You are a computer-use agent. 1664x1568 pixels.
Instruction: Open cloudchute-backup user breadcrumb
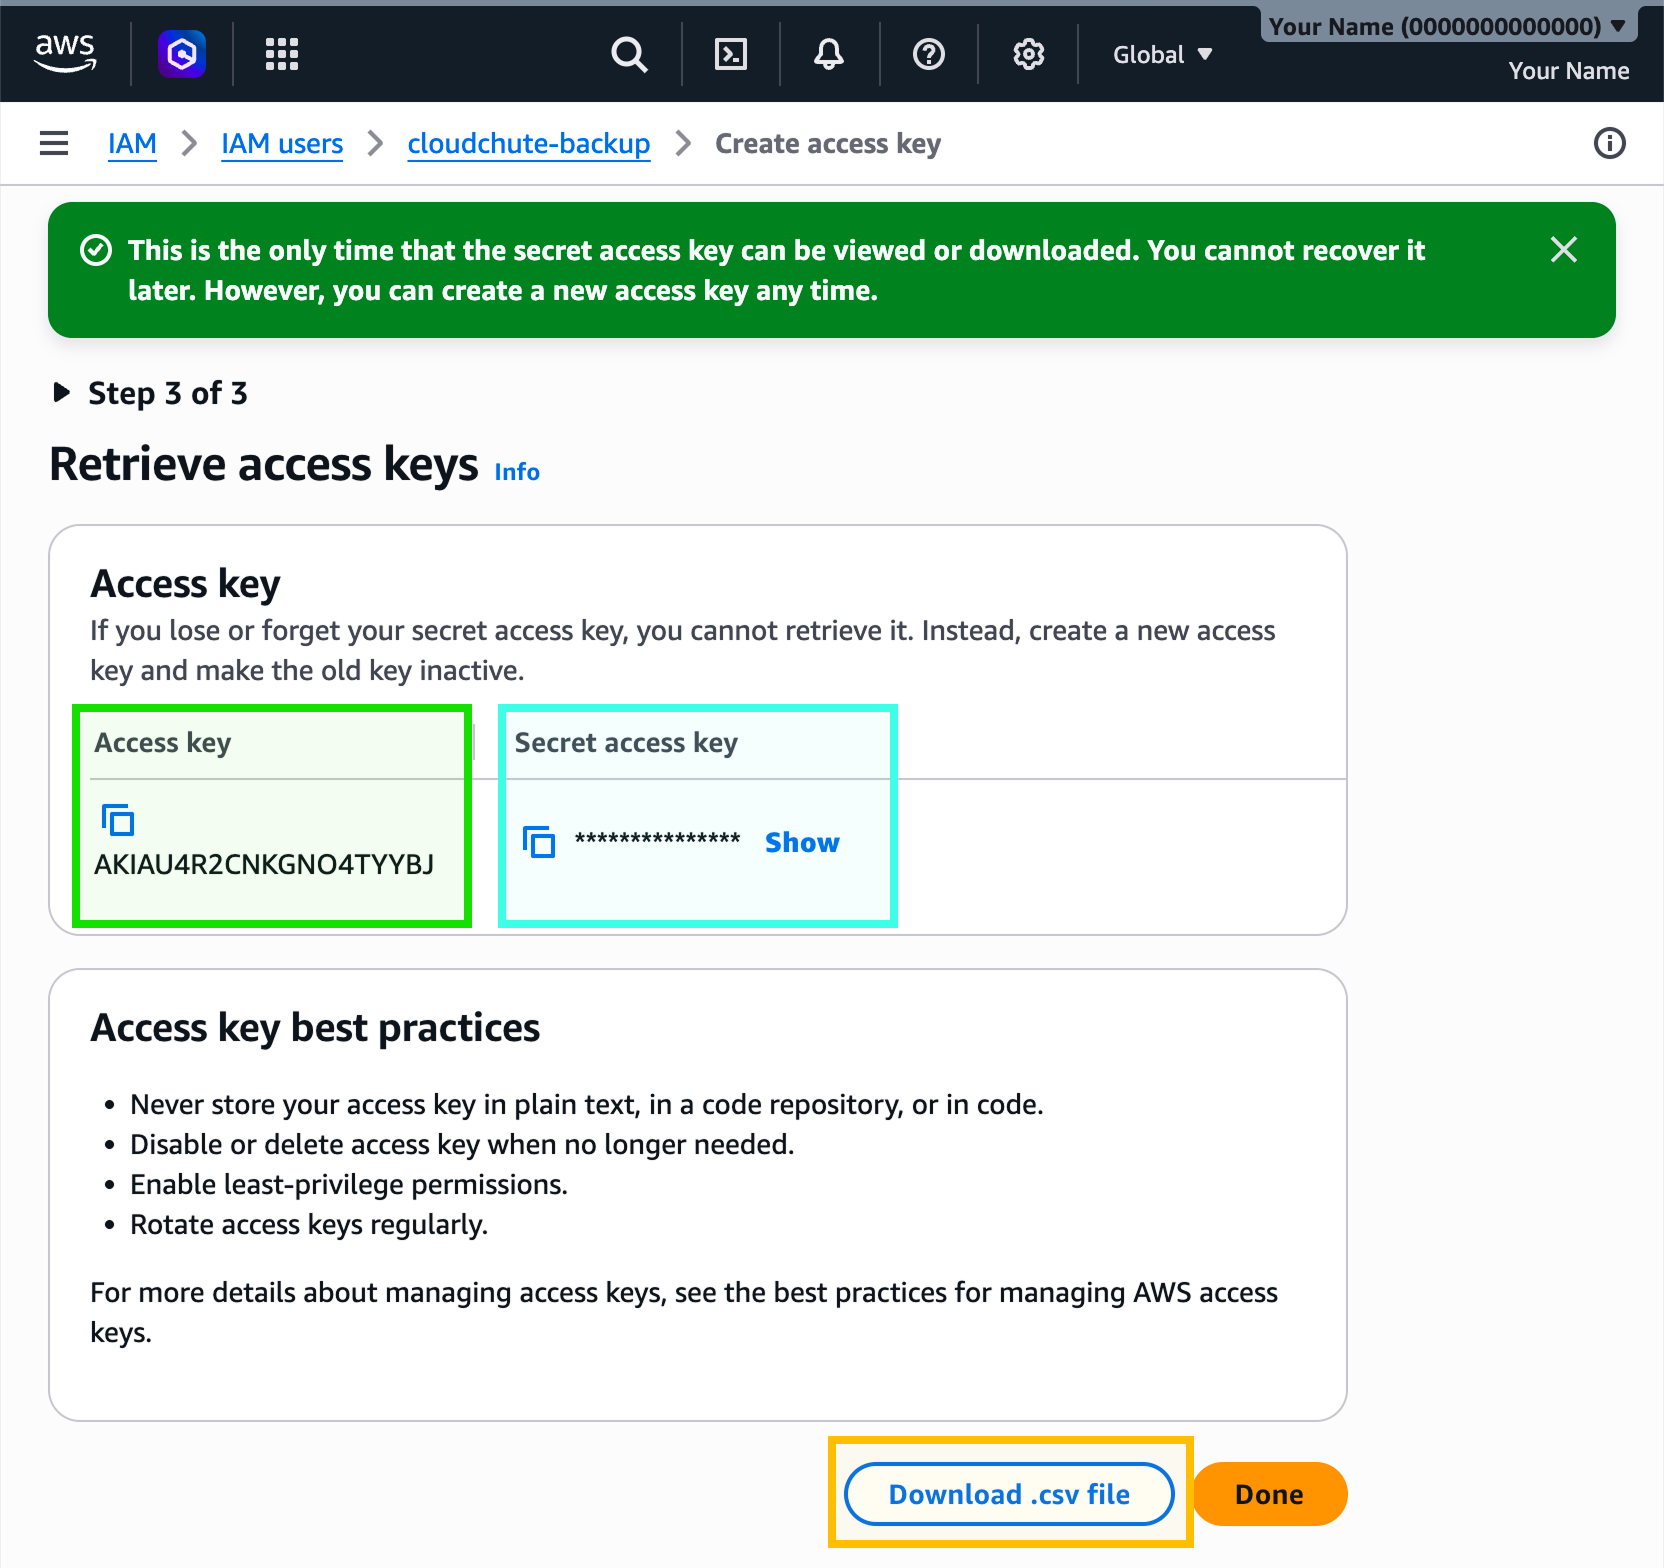click(529, 144)
